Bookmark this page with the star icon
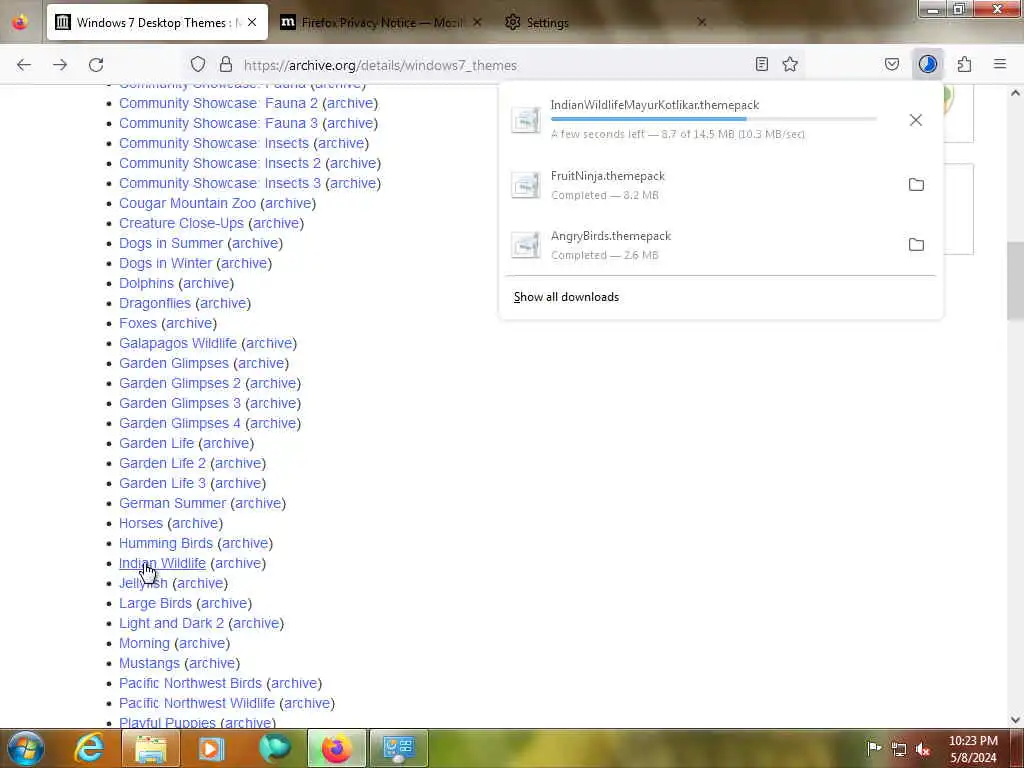 coord(790,64)
